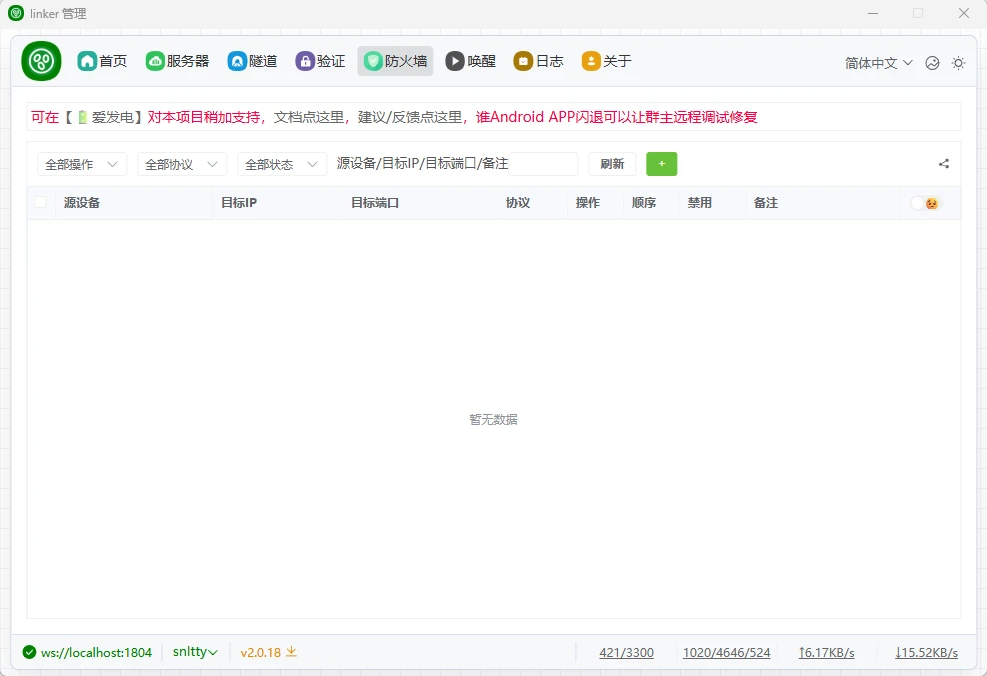Close the linker 管理 window
This screenshot has height=676, width=987.
(964, 13)
